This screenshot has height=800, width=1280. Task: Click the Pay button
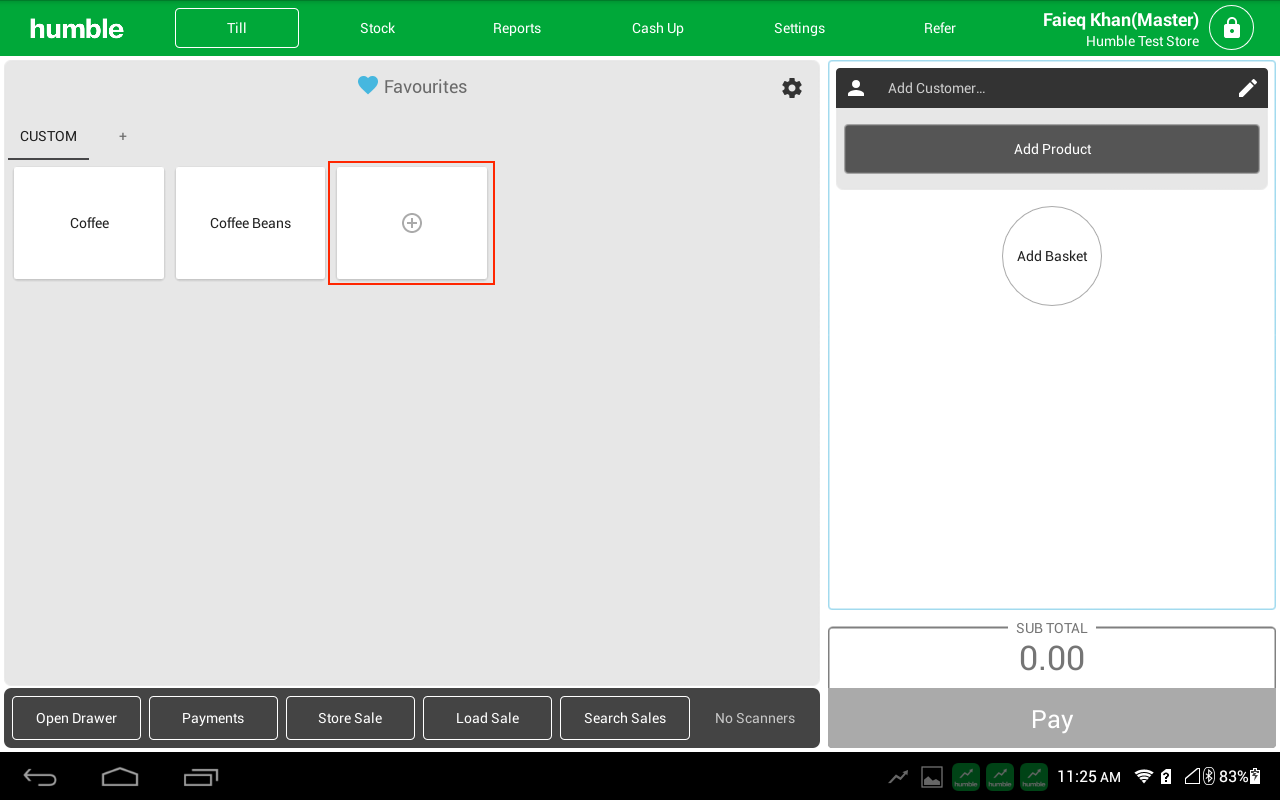[1052, 719]
